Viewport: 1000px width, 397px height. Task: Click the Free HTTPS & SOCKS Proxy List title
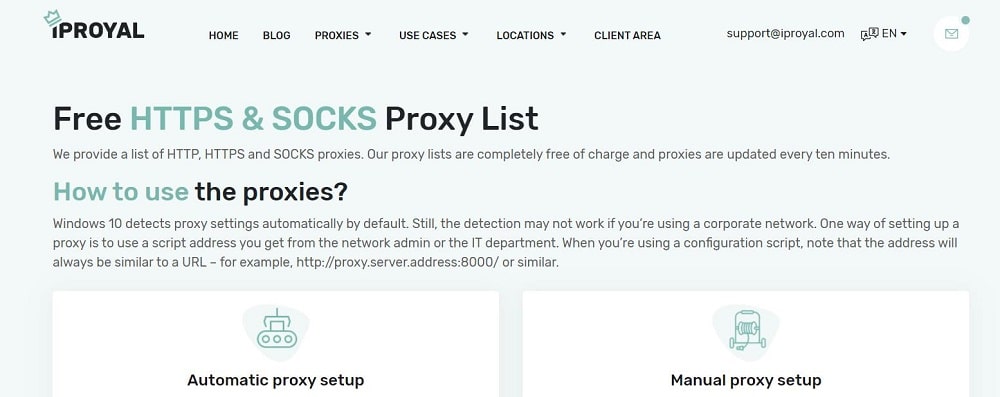click(x=296, y=119)
